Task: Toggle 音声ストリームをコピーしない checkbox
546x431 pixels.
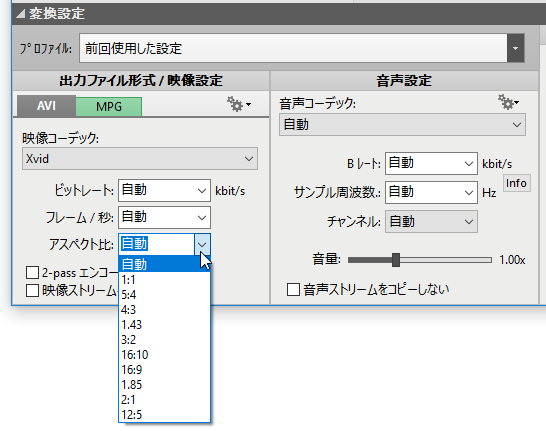Action: [293, 289]
